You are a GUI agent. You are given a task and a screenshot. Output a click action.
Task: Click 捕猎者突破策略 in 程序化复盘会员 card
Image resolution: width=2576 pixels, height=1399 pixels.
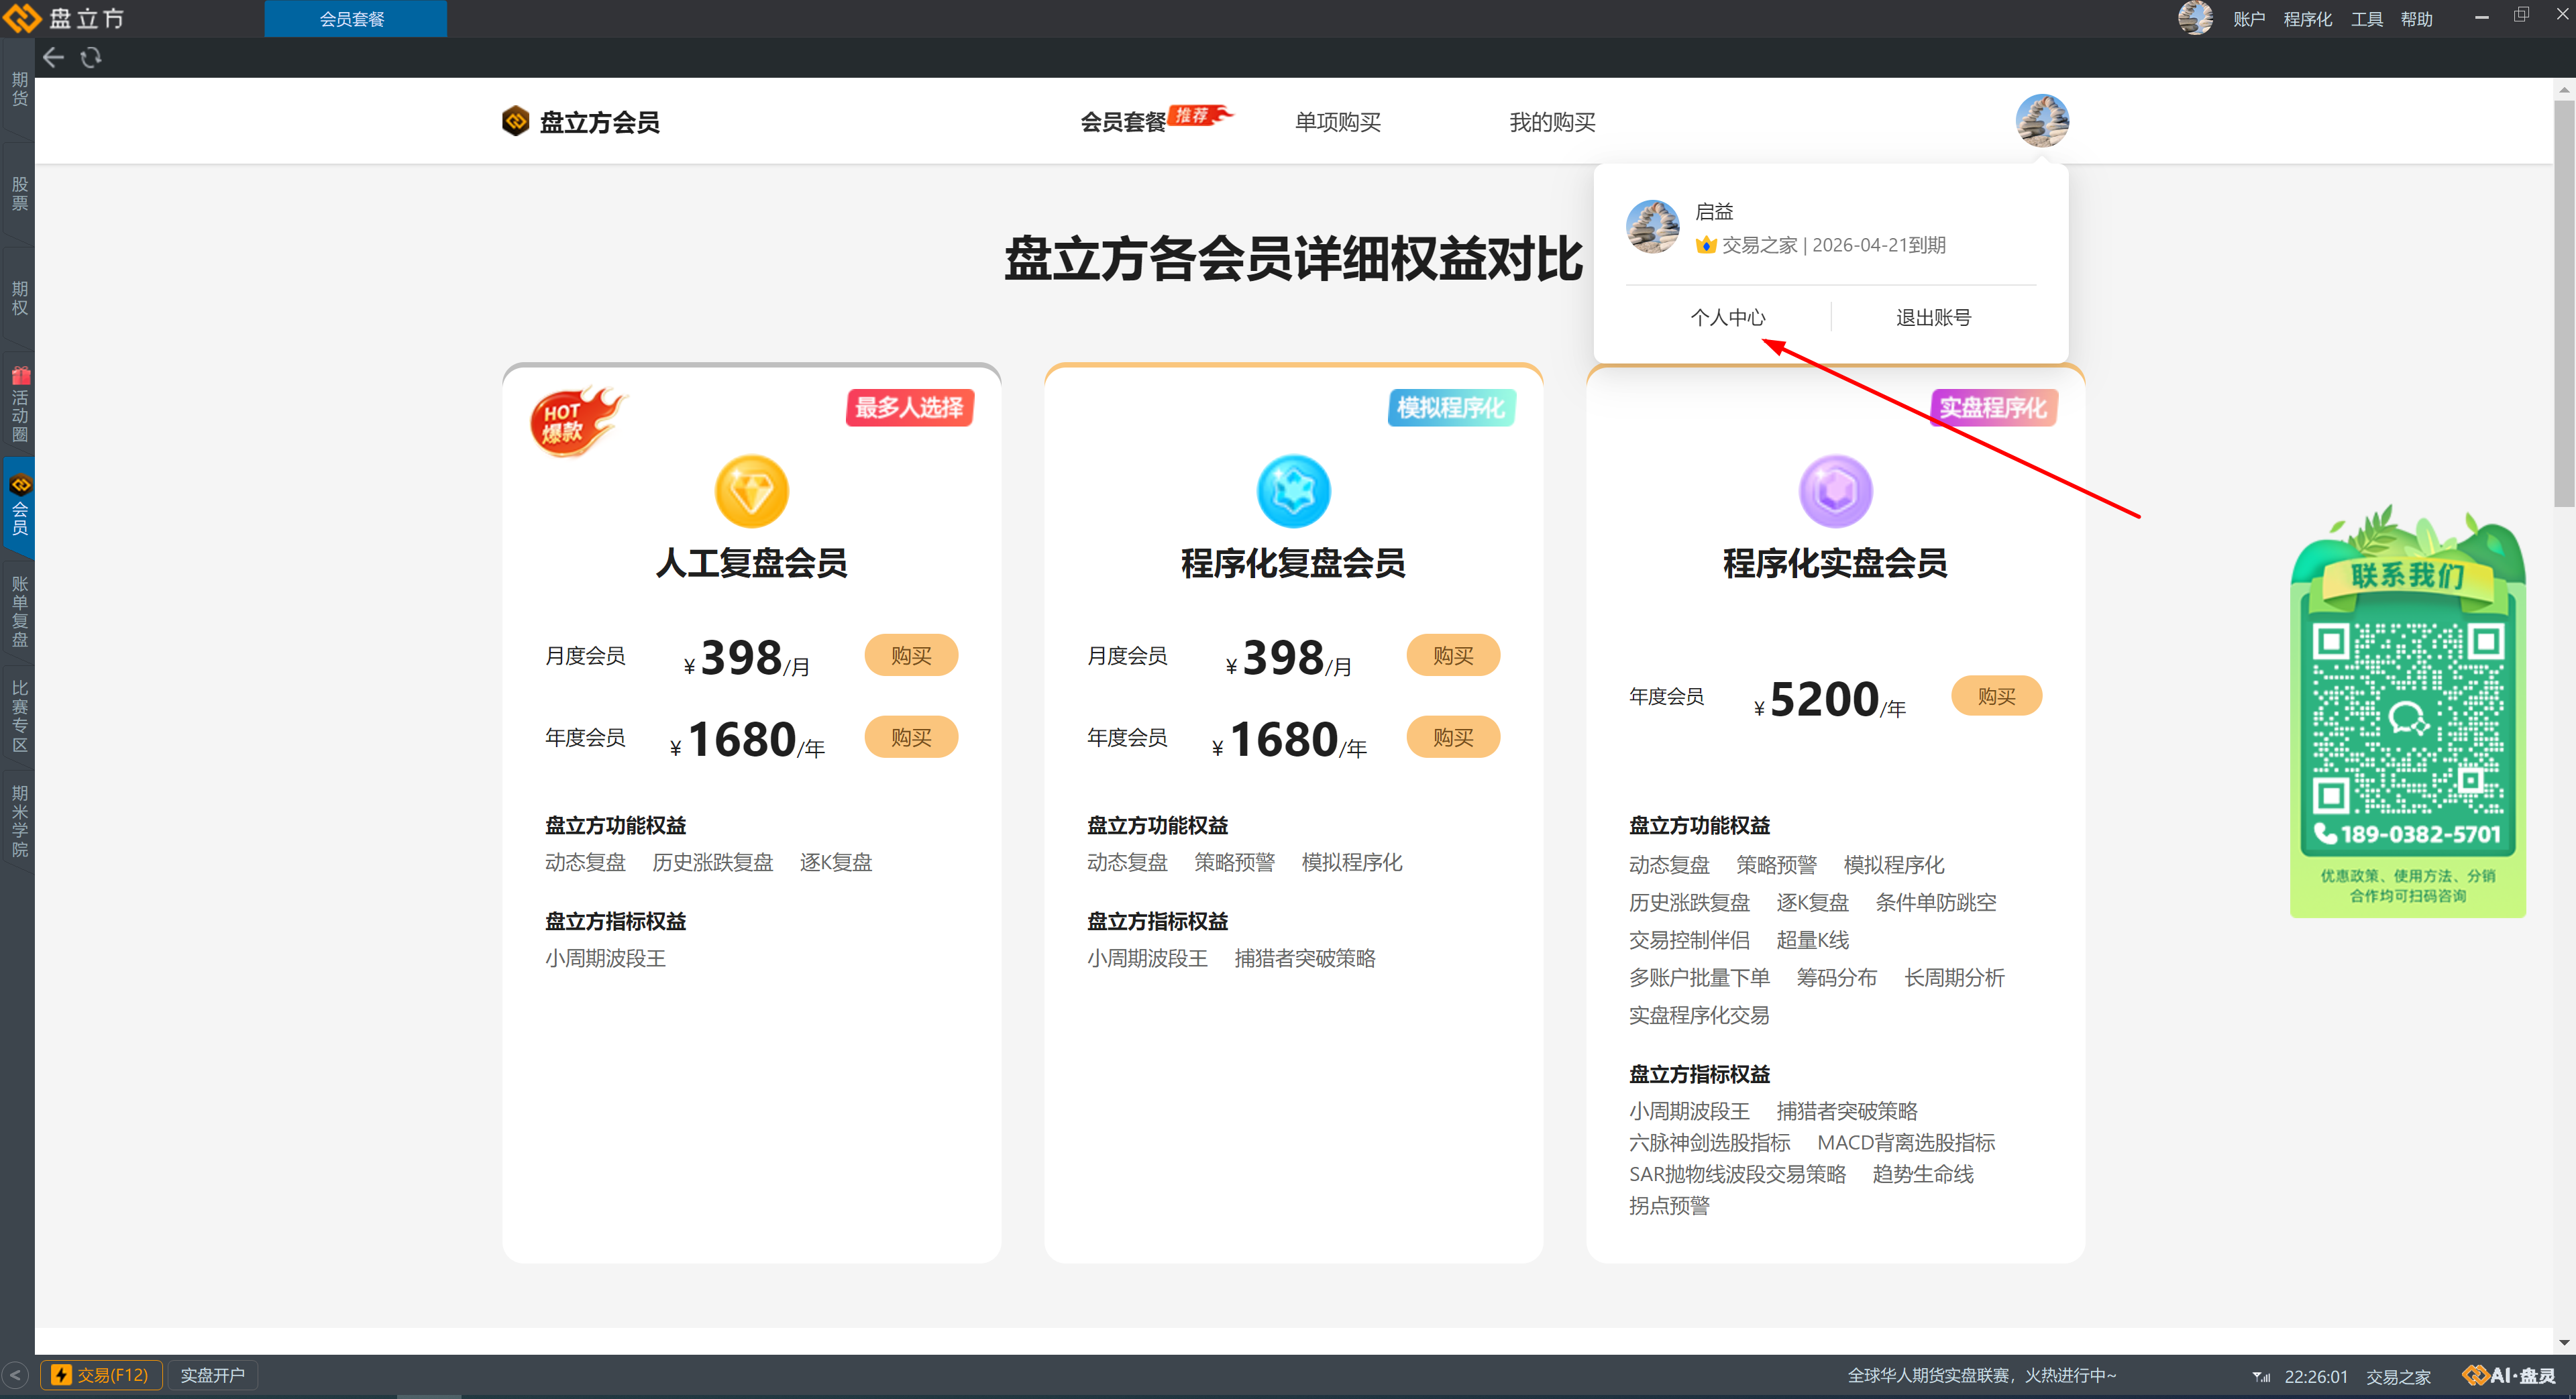pyautogui.click(x=1305, y=958)
